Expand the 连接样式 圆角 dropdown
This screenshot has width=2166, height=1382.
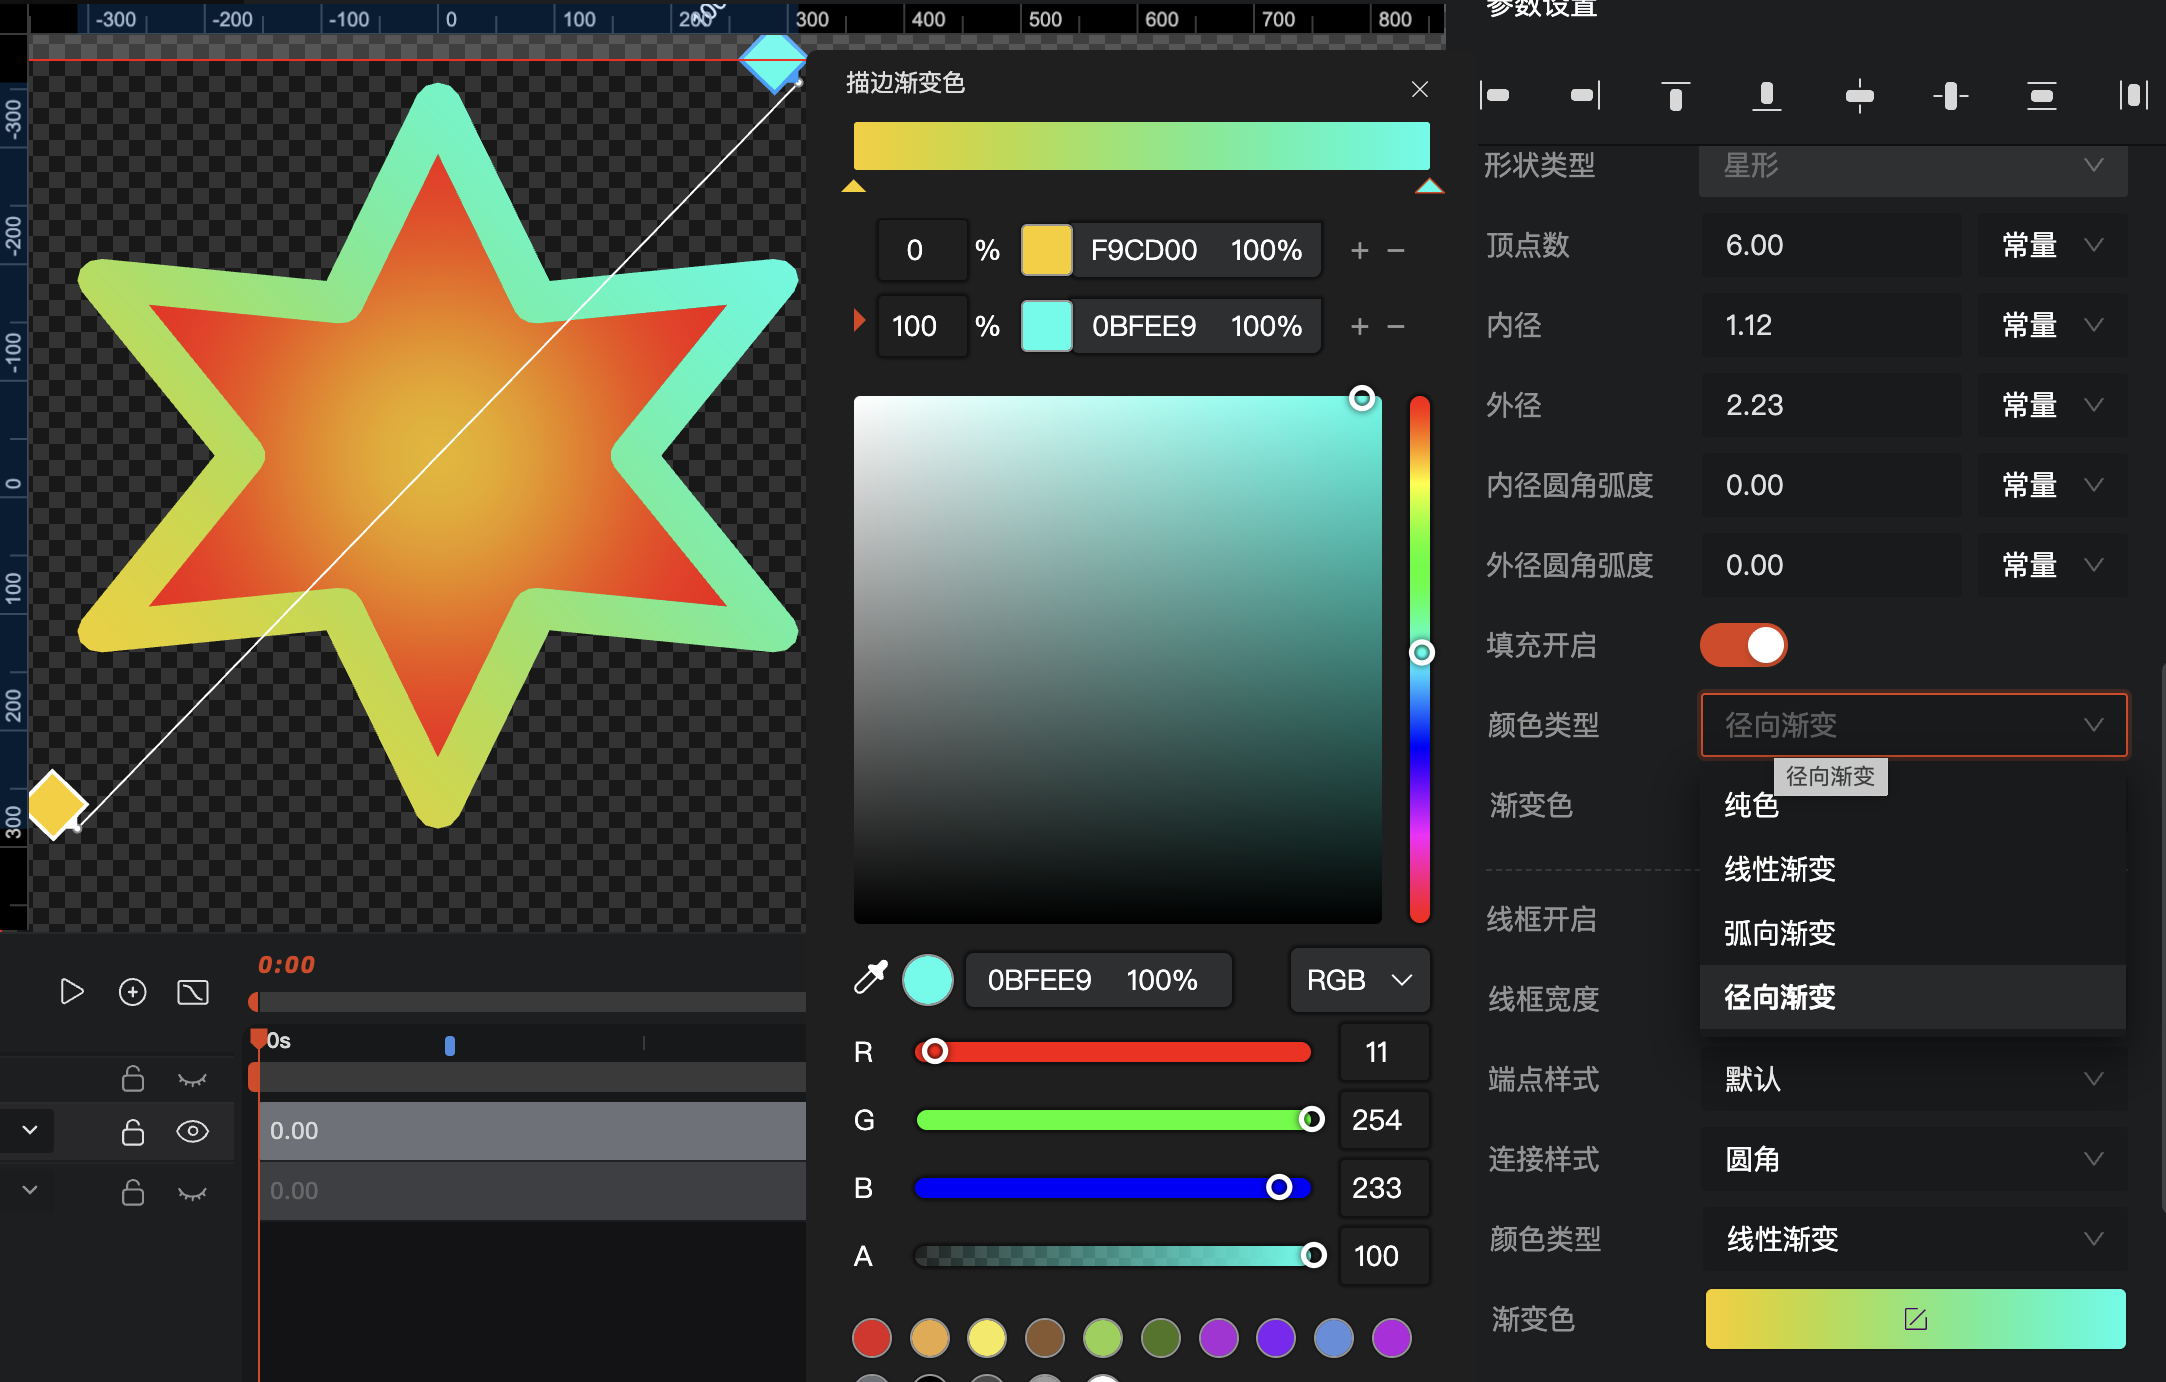[x=1913, y=1159]
